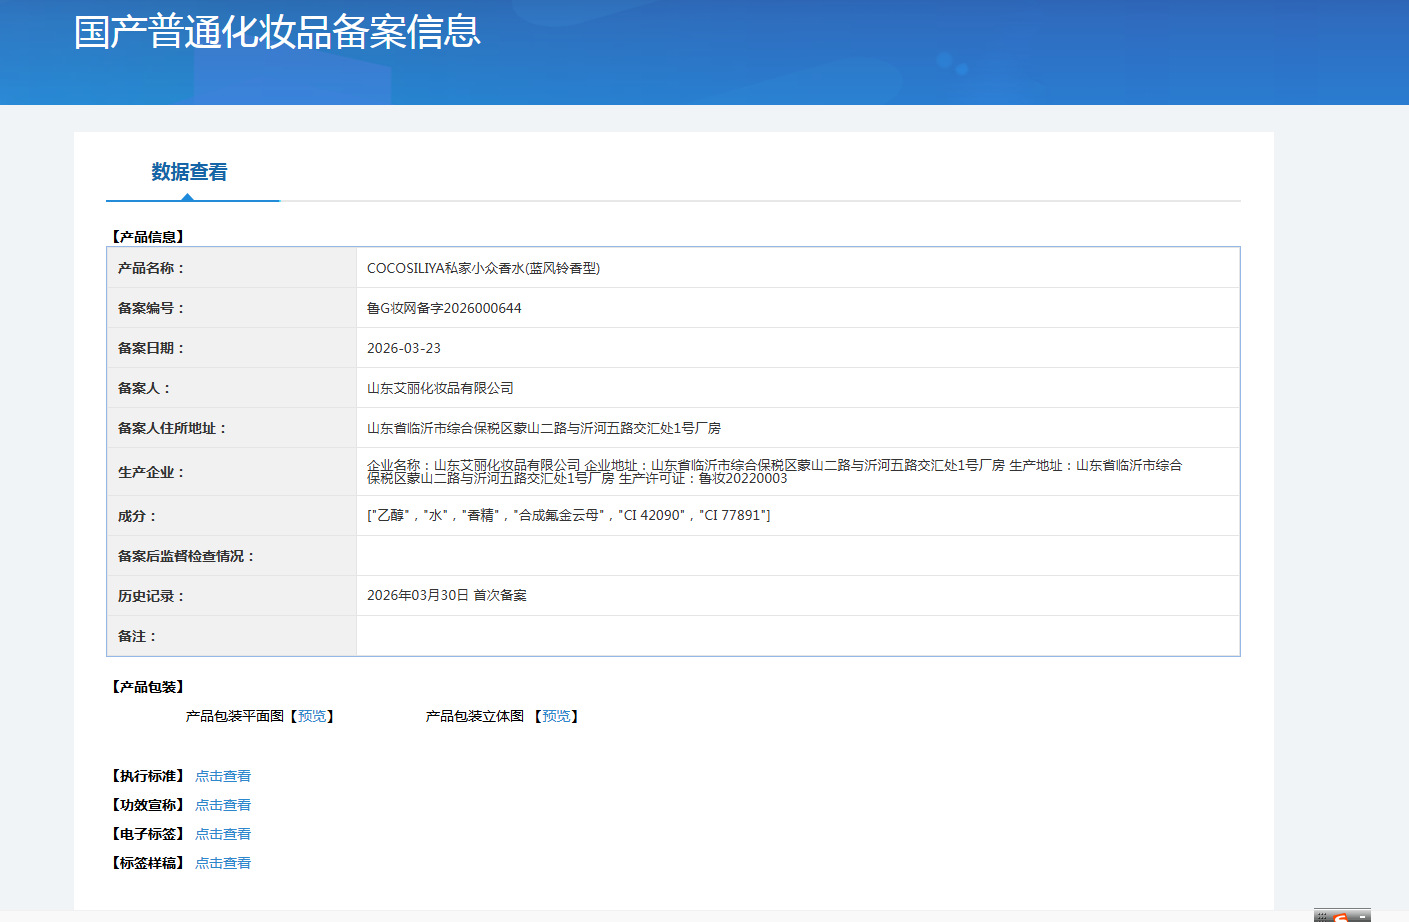
Task: Preview the 产品包装立体图 image
Action: pyautogui.click(x=556, y=716)
